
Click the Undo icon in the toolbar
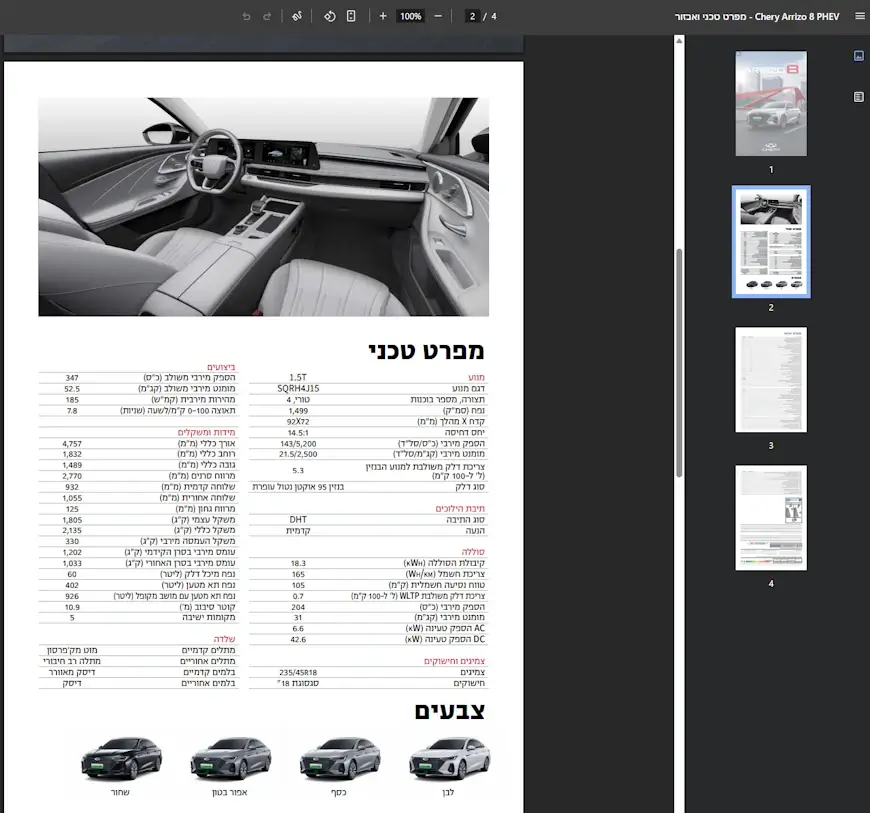pos(247,16)
